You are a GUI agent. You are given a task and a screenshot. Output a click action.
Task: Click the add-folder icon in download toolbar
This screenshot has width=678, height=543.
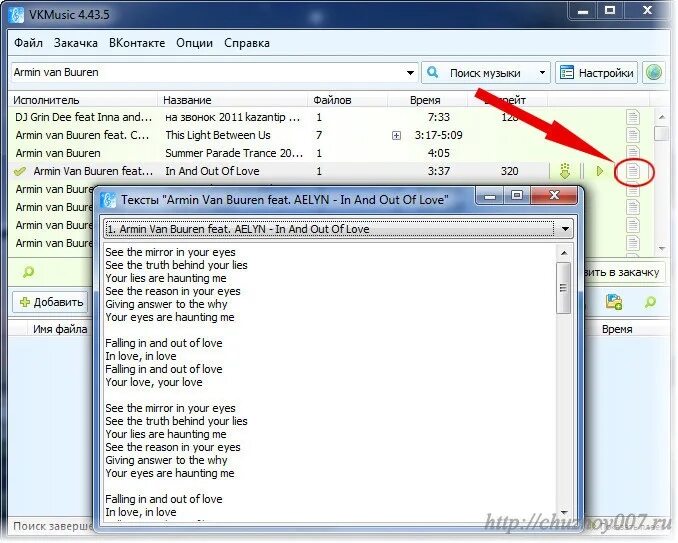(x=614, y=302)
